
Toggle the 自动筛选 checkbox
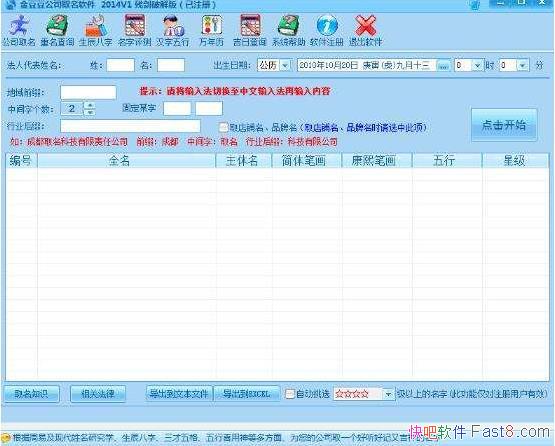point(290,394)
